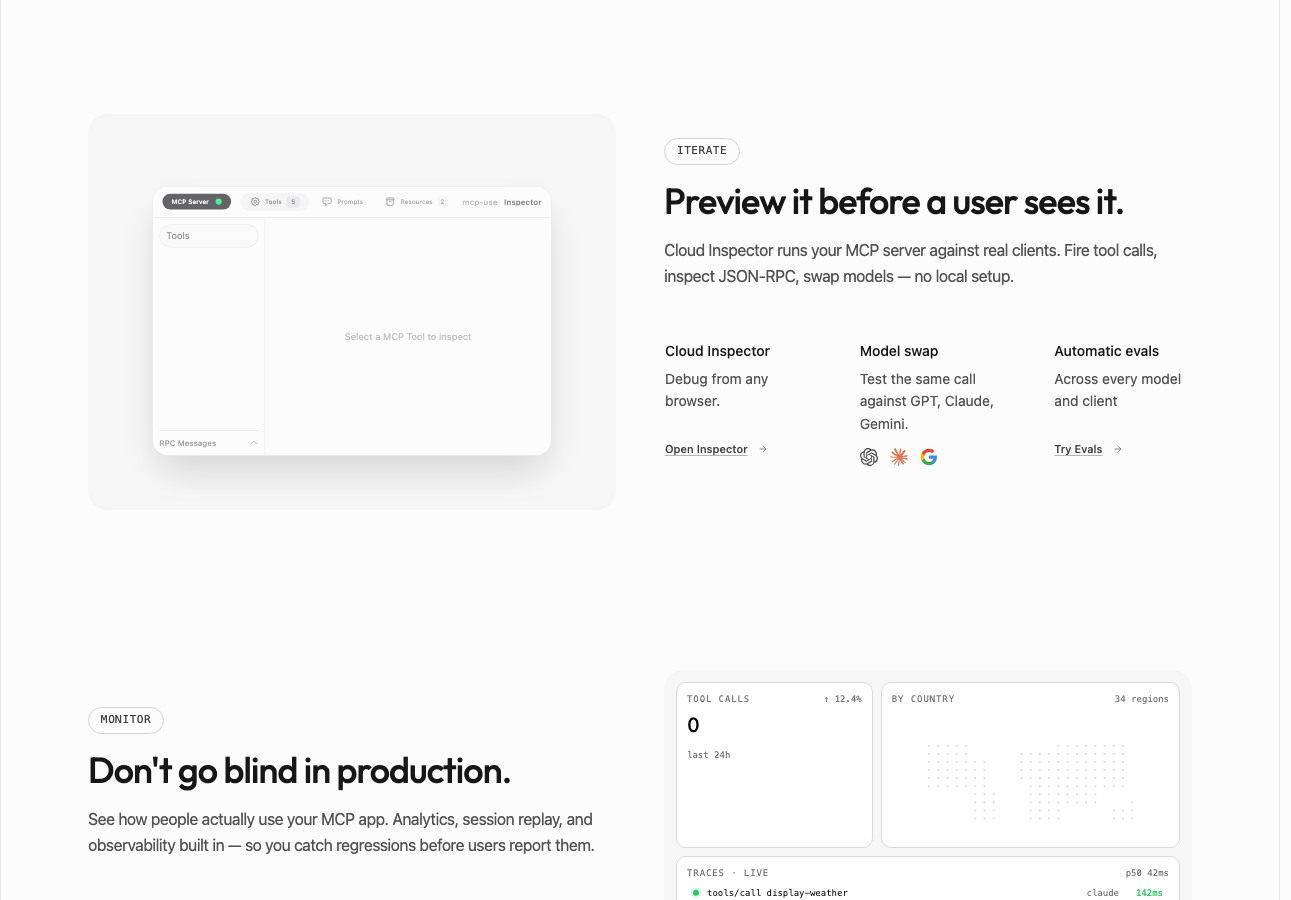Viewport: 1291px width, 900px height.
Task: Click the 'claude' client label in trace row
Action: point(1103,893)
